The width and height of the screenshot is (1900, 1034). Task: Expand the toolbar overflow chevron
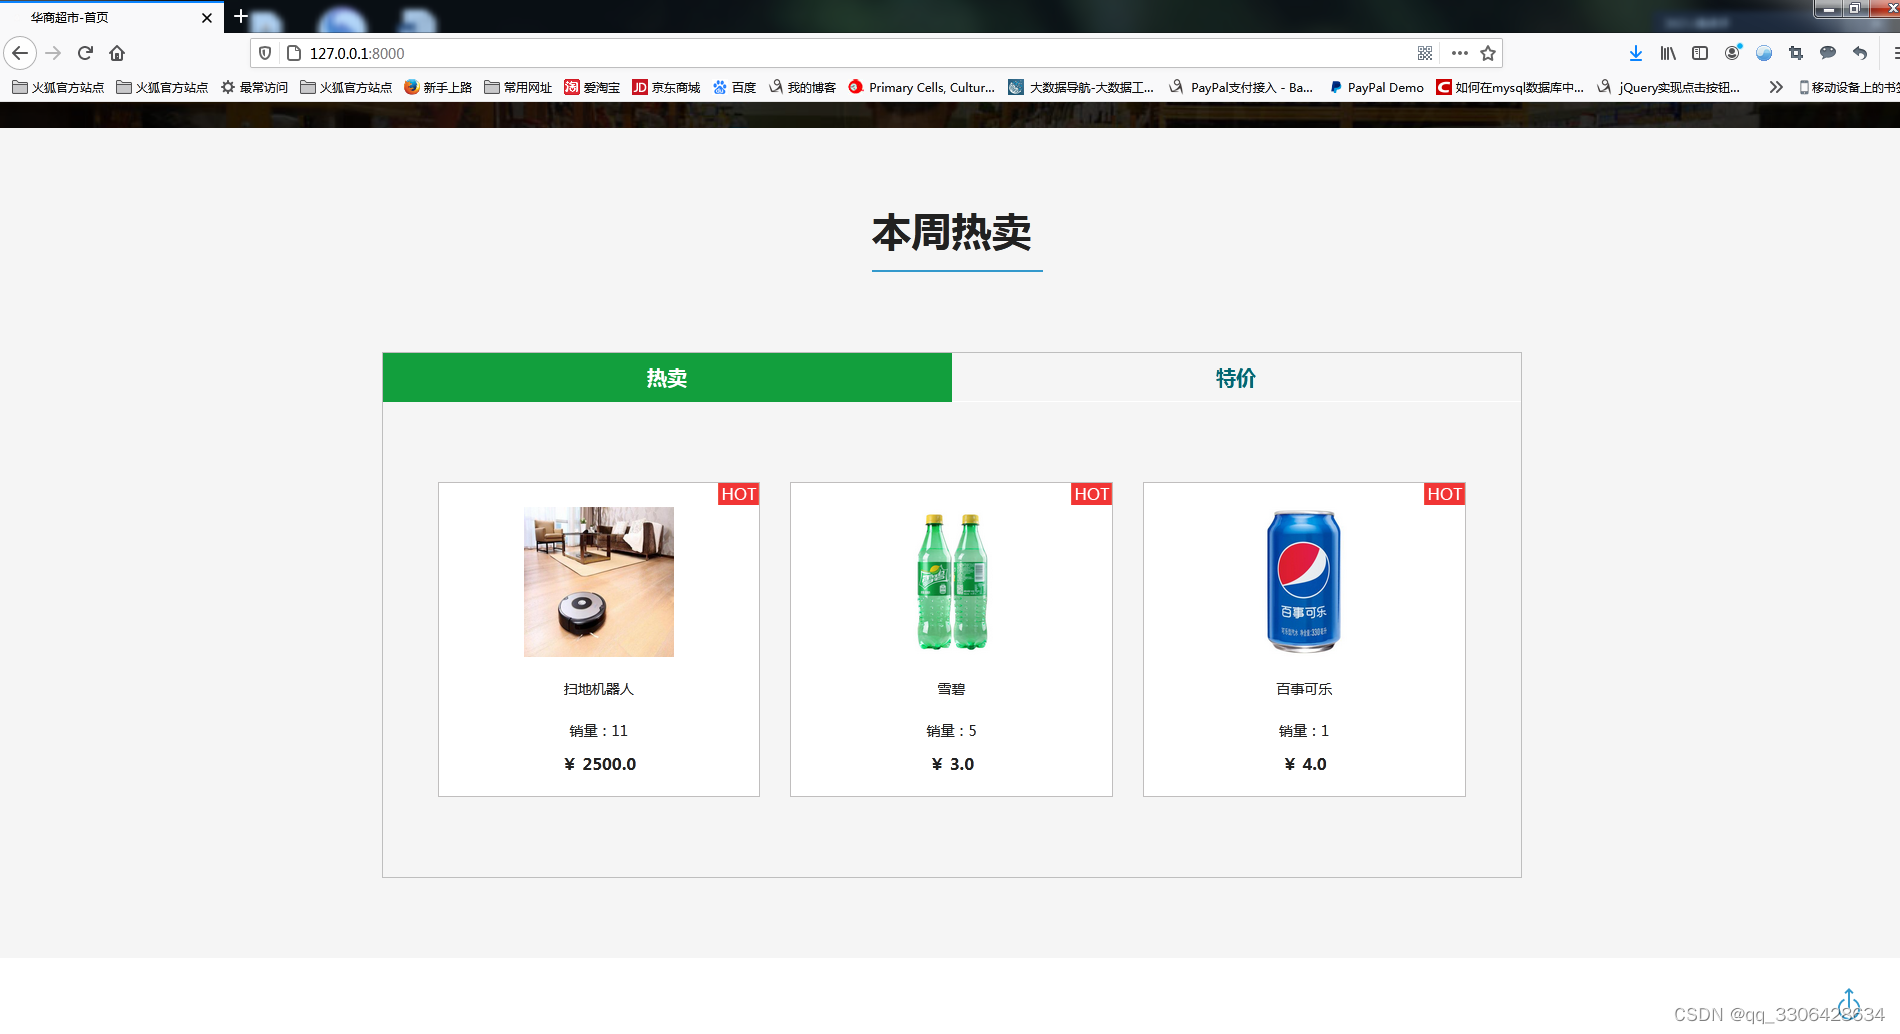point(1776,87)
